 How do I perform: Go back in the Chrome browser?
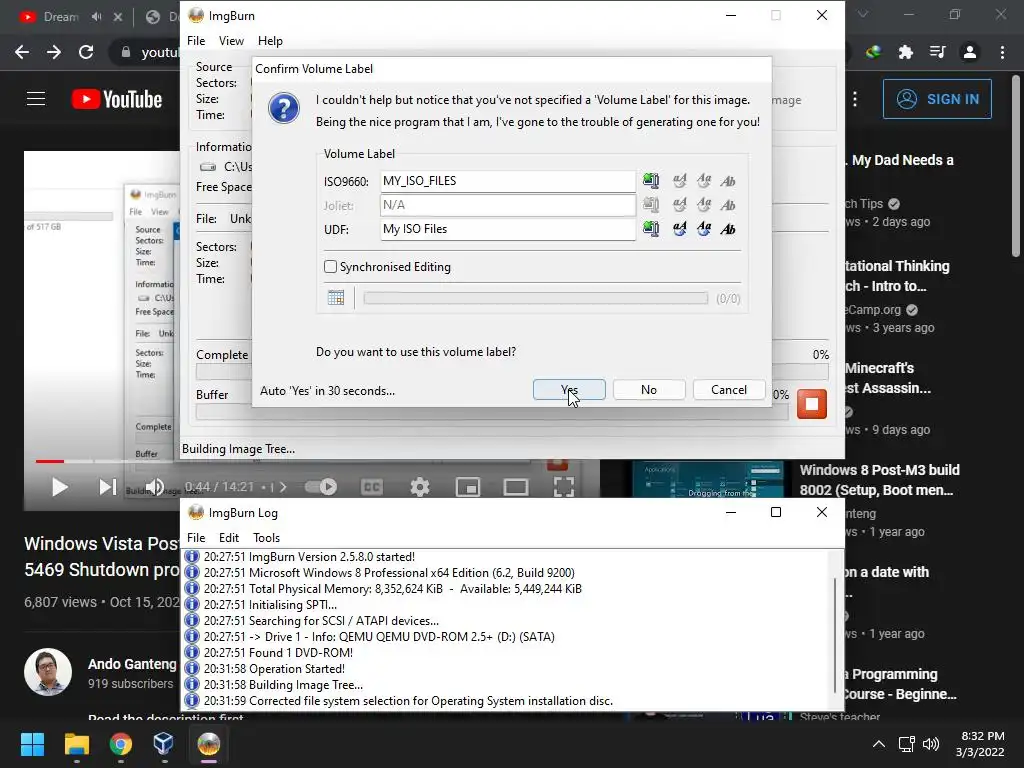click(x=22, y=52)
